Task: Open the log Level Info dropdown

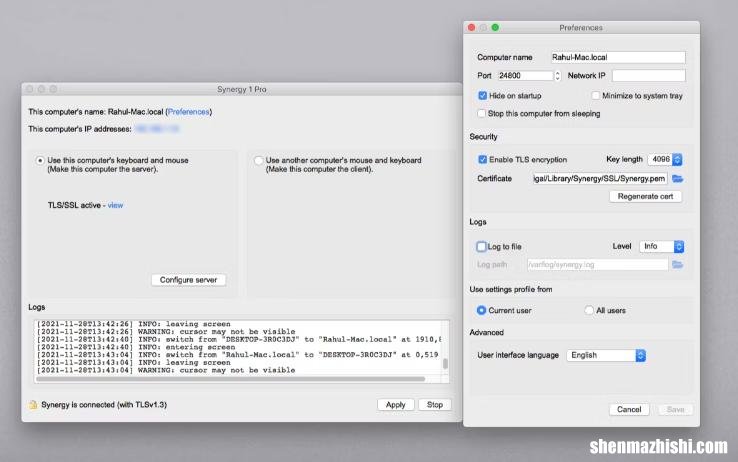Action: click(661, 247)
